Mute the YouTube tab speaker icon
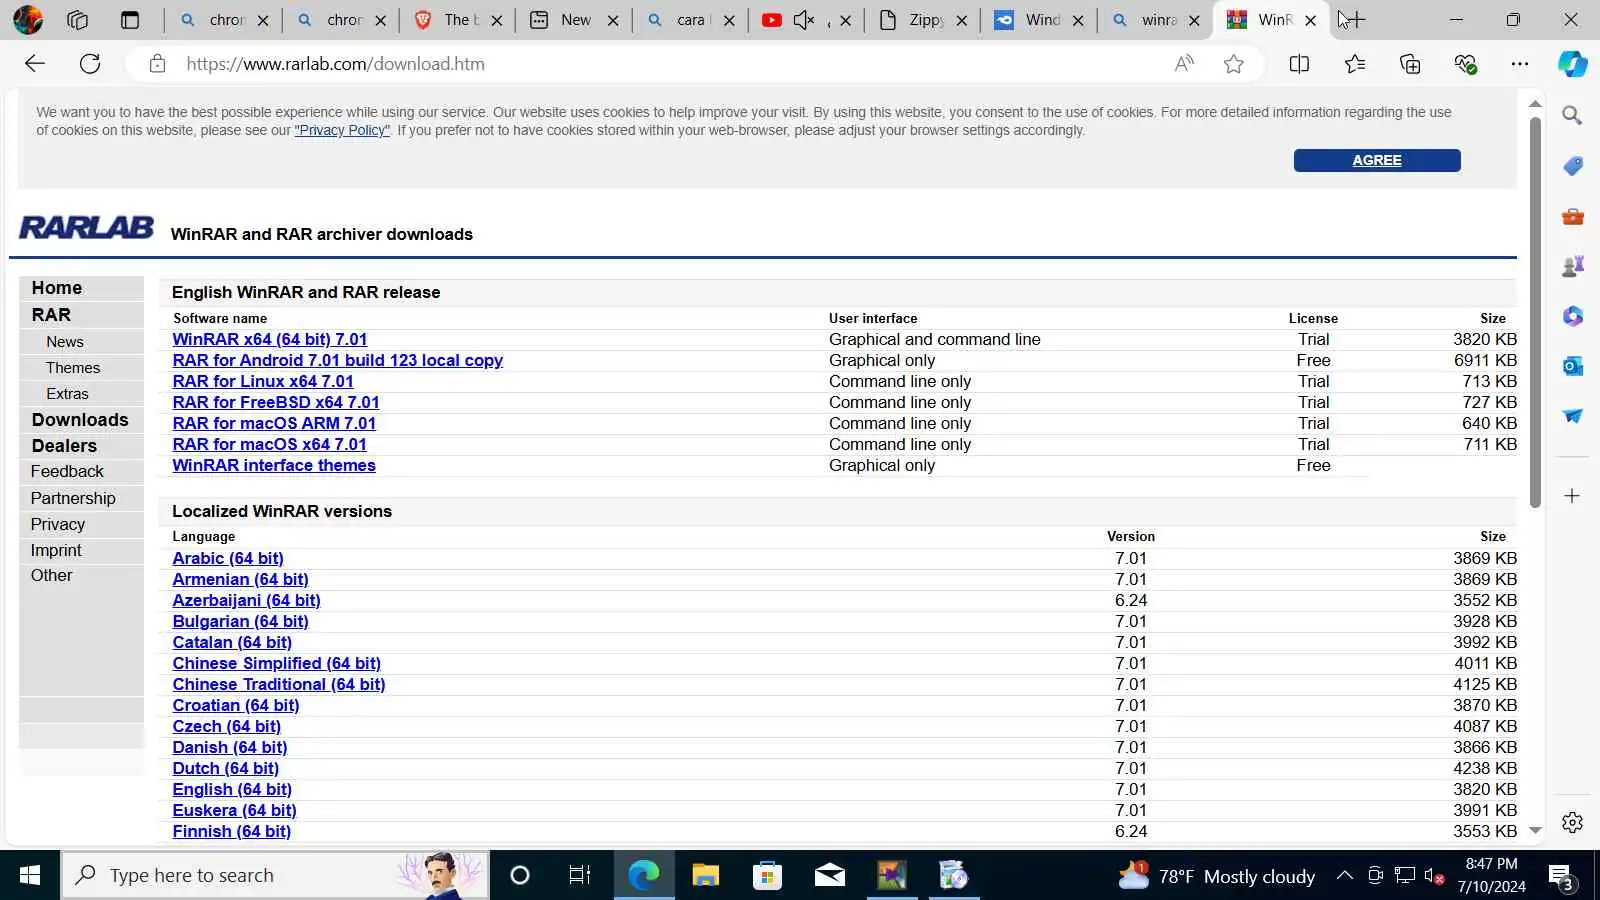Screen dimensions: 1600x900 tap(803, 20)
